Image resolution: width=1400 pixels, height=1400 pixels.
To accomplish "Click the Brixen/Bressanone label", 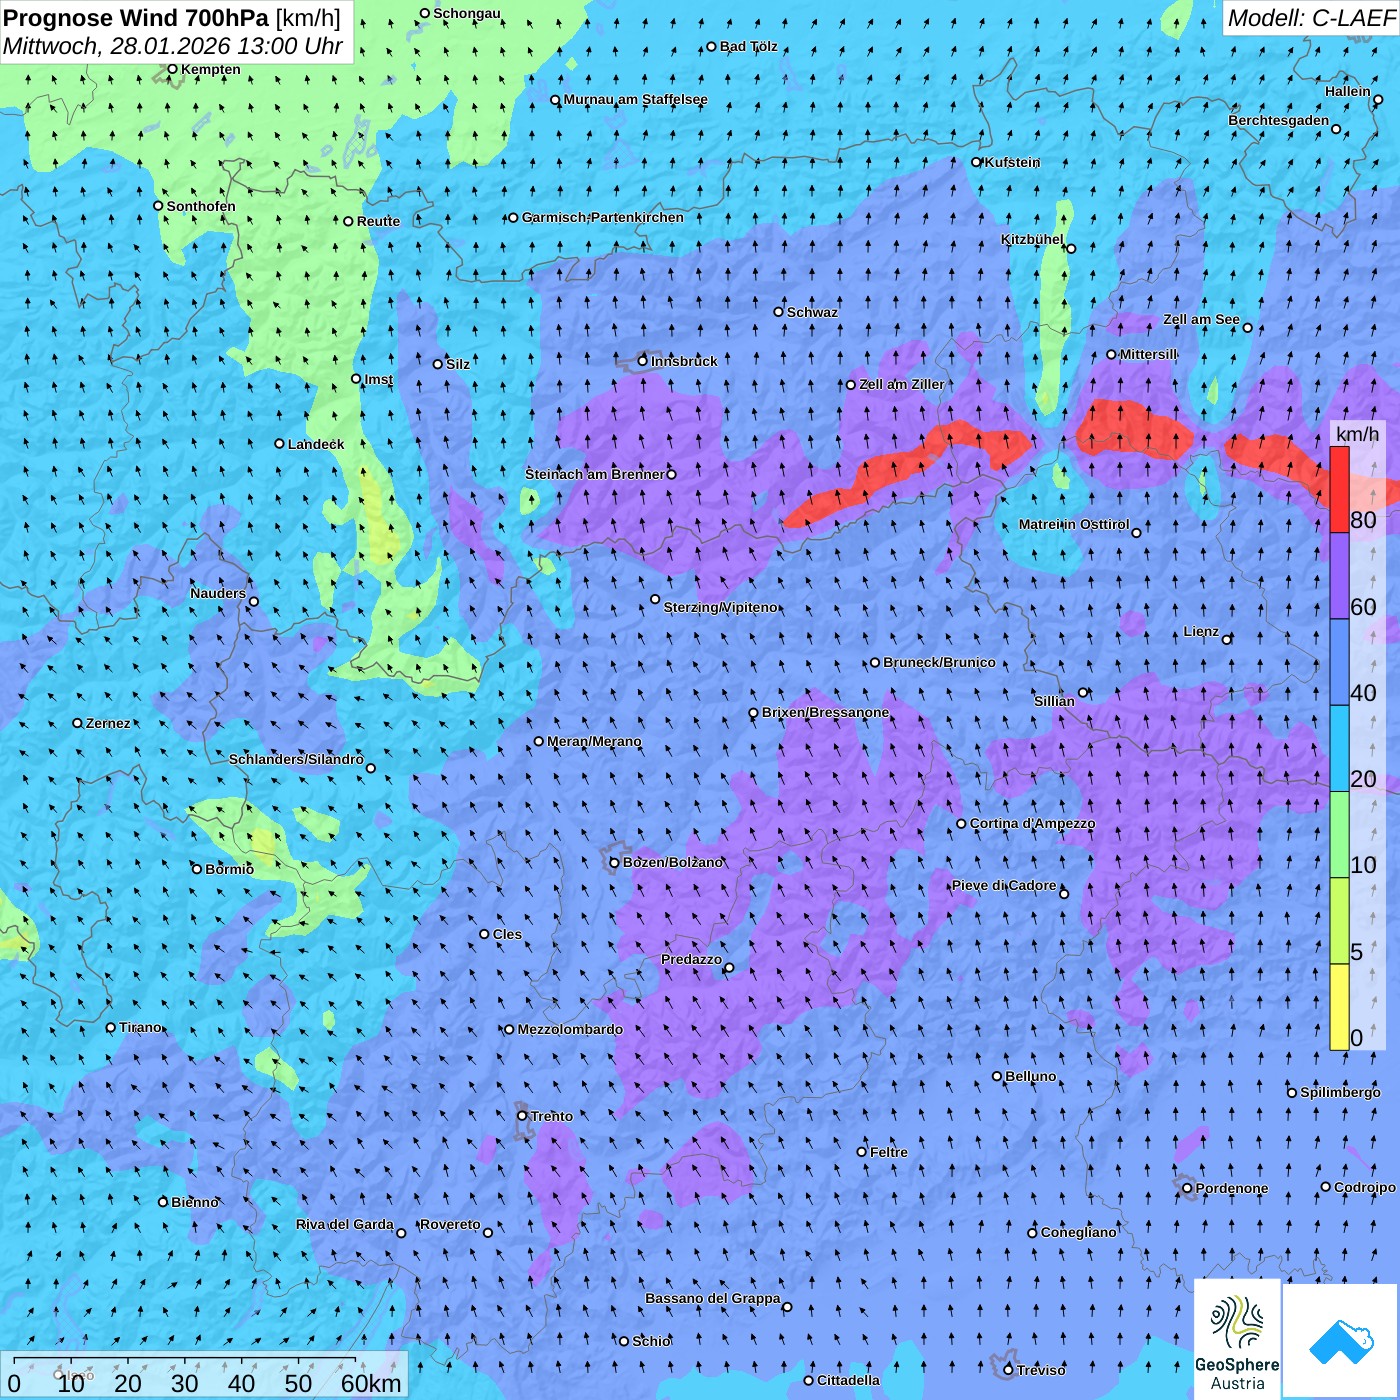I will [825, 712].
